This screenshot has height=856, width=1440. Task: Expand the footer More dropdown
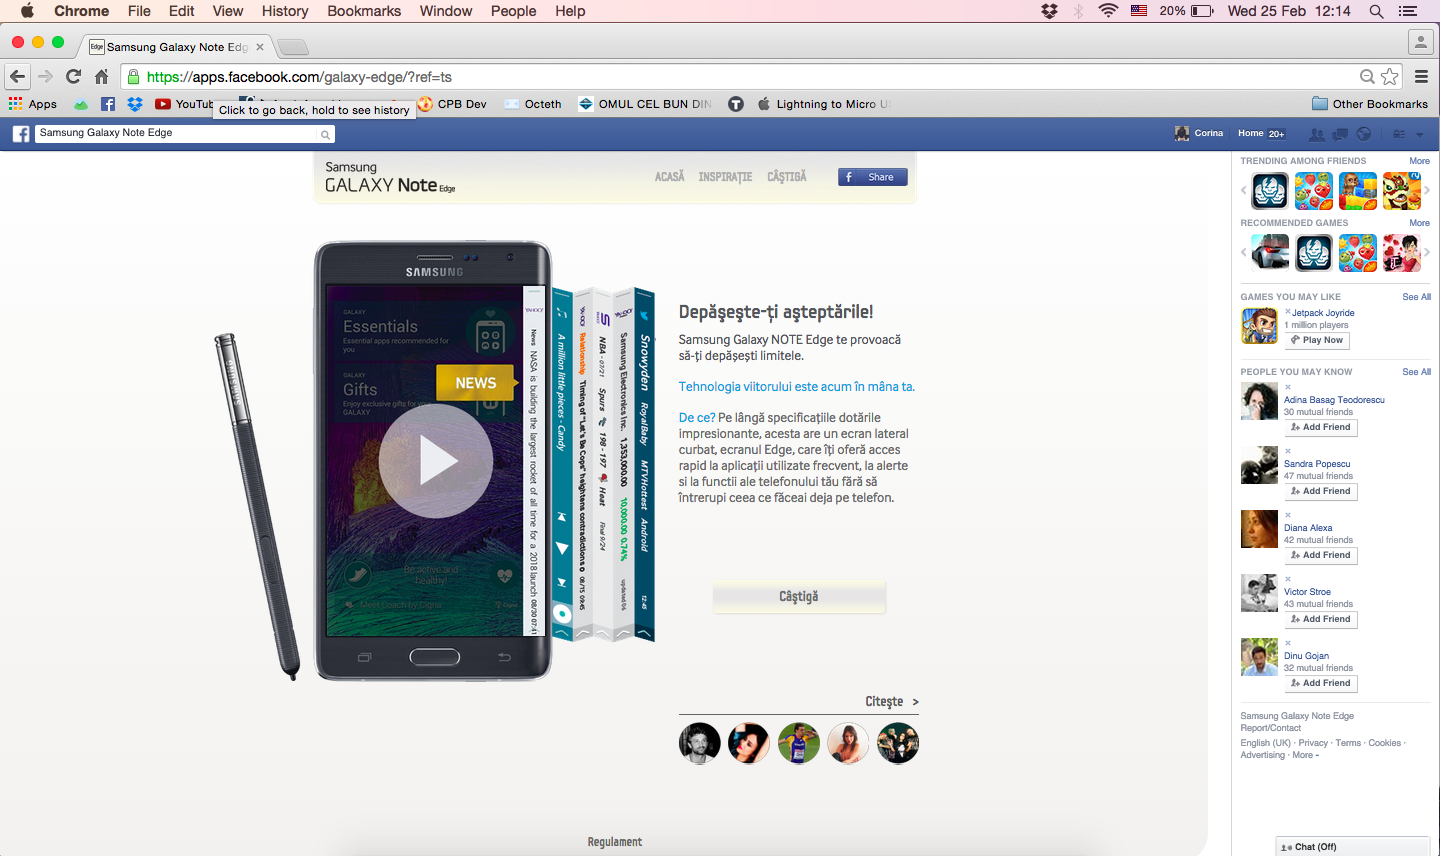coord(1305,755)
